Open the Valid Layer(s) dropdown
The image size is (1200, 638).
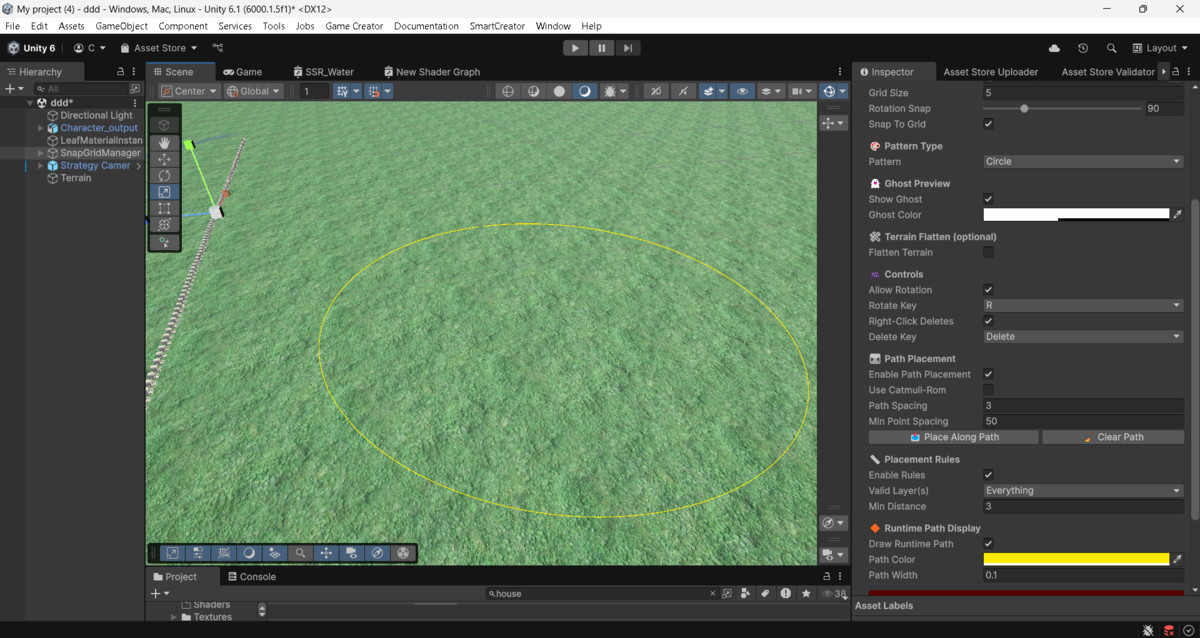[x=1083, y=491]
